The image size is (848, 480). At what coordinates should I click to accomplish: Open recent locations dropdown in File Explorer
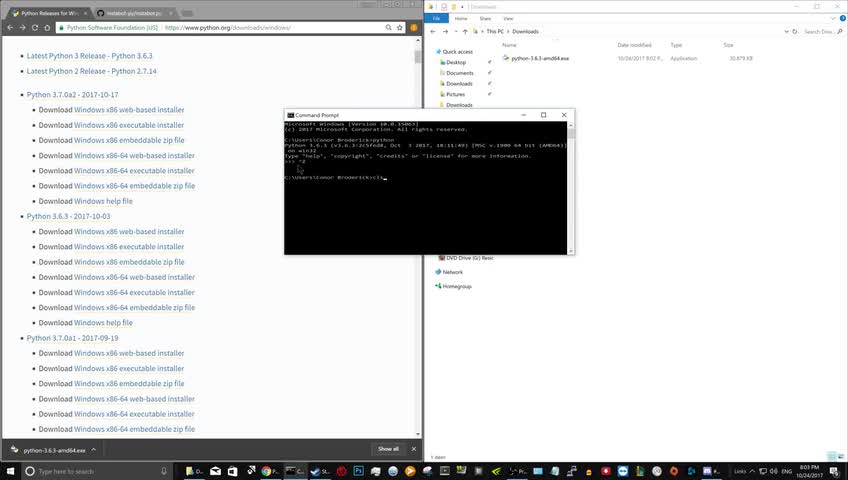pyautogui.click(x=455, y=32)
